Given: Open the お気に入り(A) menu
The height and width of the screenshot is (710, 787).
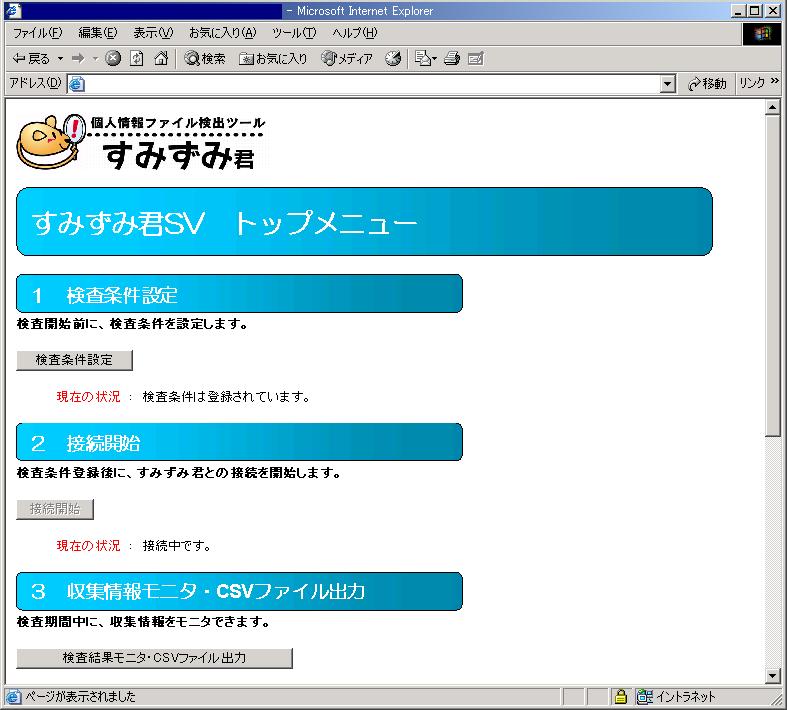Looking at the screenshot, I should (222, 33).
